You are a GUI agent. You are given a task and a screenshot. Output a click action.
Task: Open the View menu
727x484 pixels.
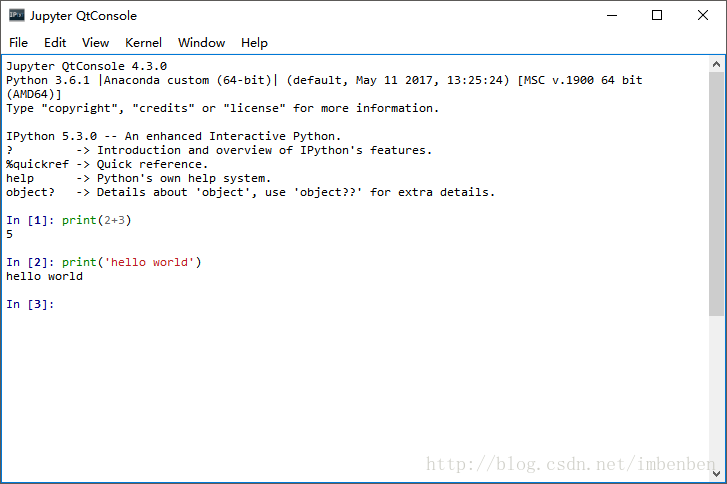coord(96,43)
